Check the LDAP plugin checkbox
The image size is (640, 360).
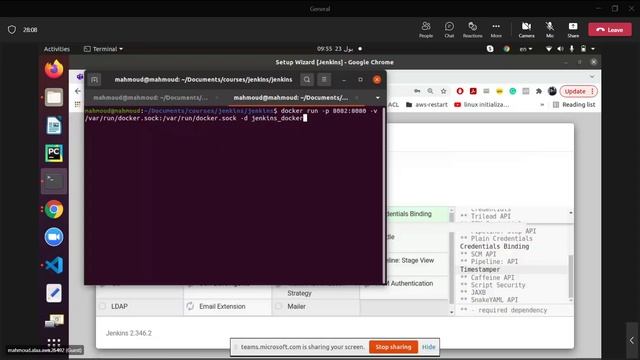coord(103,306)
